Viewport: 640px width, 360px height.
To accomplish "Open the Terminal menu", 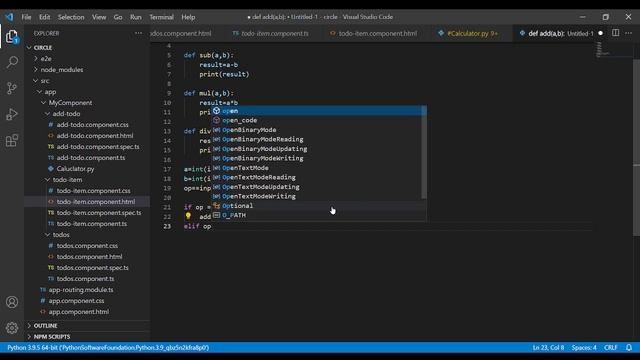I will 161,17.
